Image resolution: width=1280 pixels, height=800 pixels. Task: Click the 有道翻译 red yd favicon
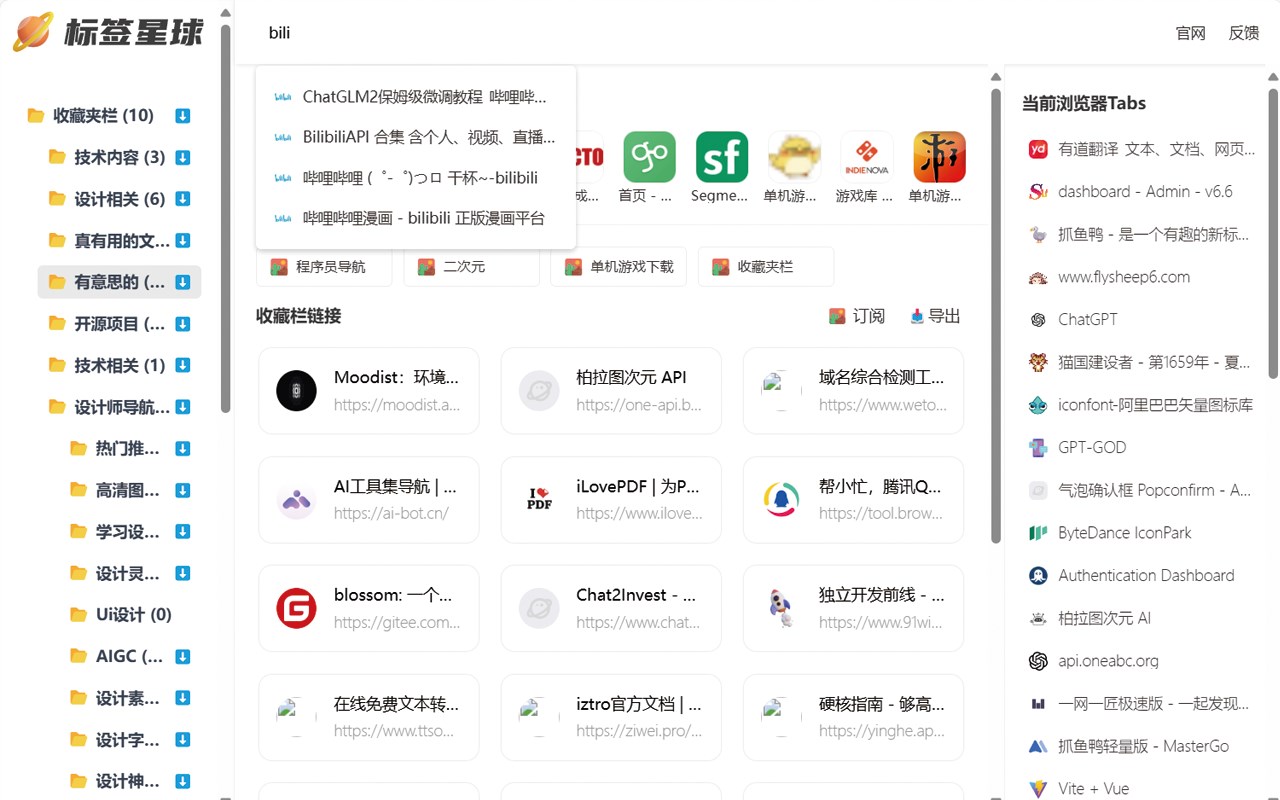[1038, 149]
